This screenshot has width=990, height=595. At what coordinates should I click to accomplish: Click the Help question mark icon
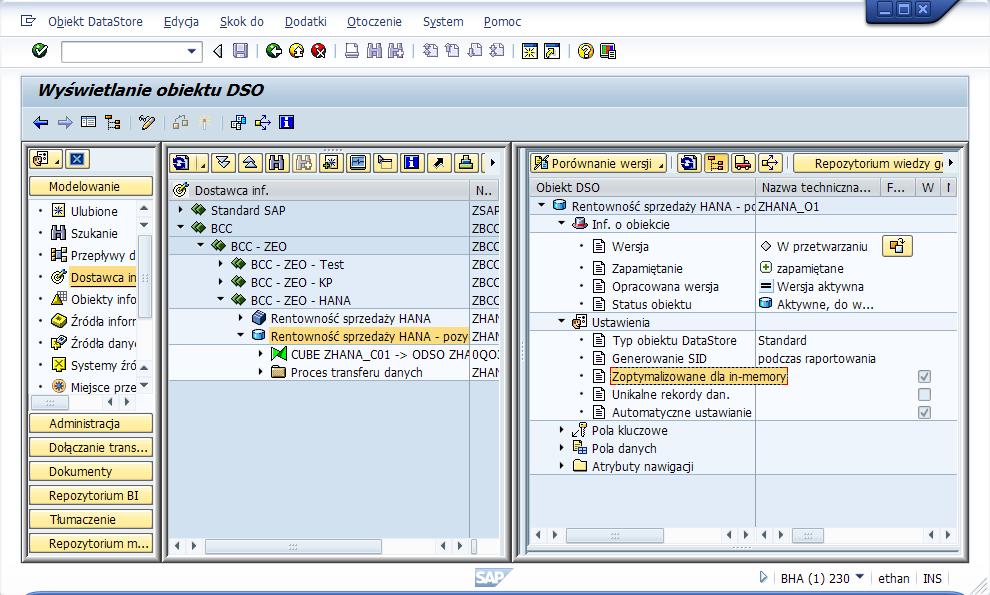(x=585, y=51)
